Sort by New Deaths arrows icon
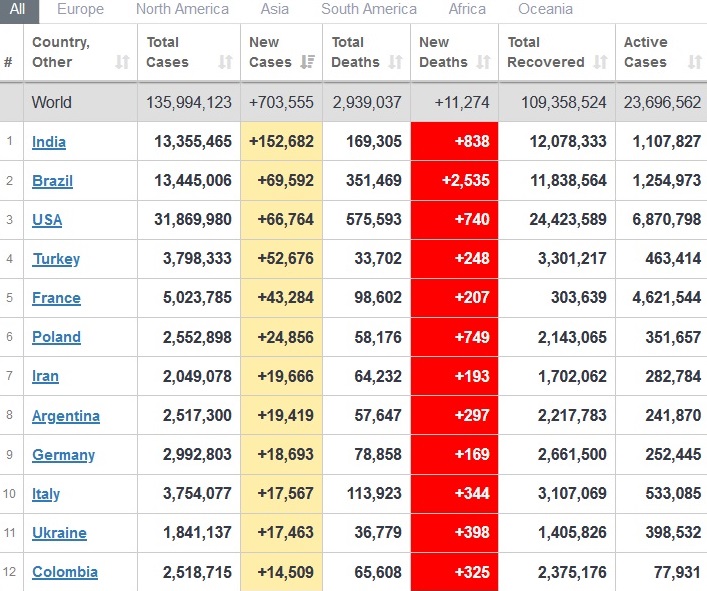The image size is (707, 591). [x=483, y=62]
